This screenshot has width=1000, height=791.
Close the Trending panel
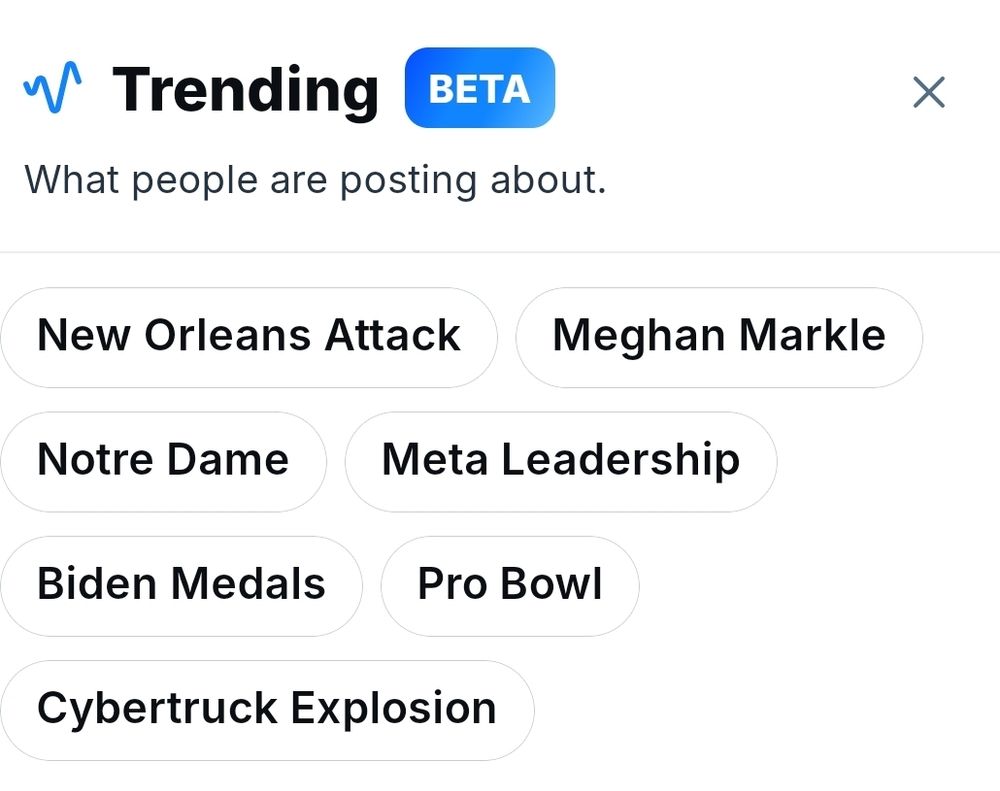[929, 92]
